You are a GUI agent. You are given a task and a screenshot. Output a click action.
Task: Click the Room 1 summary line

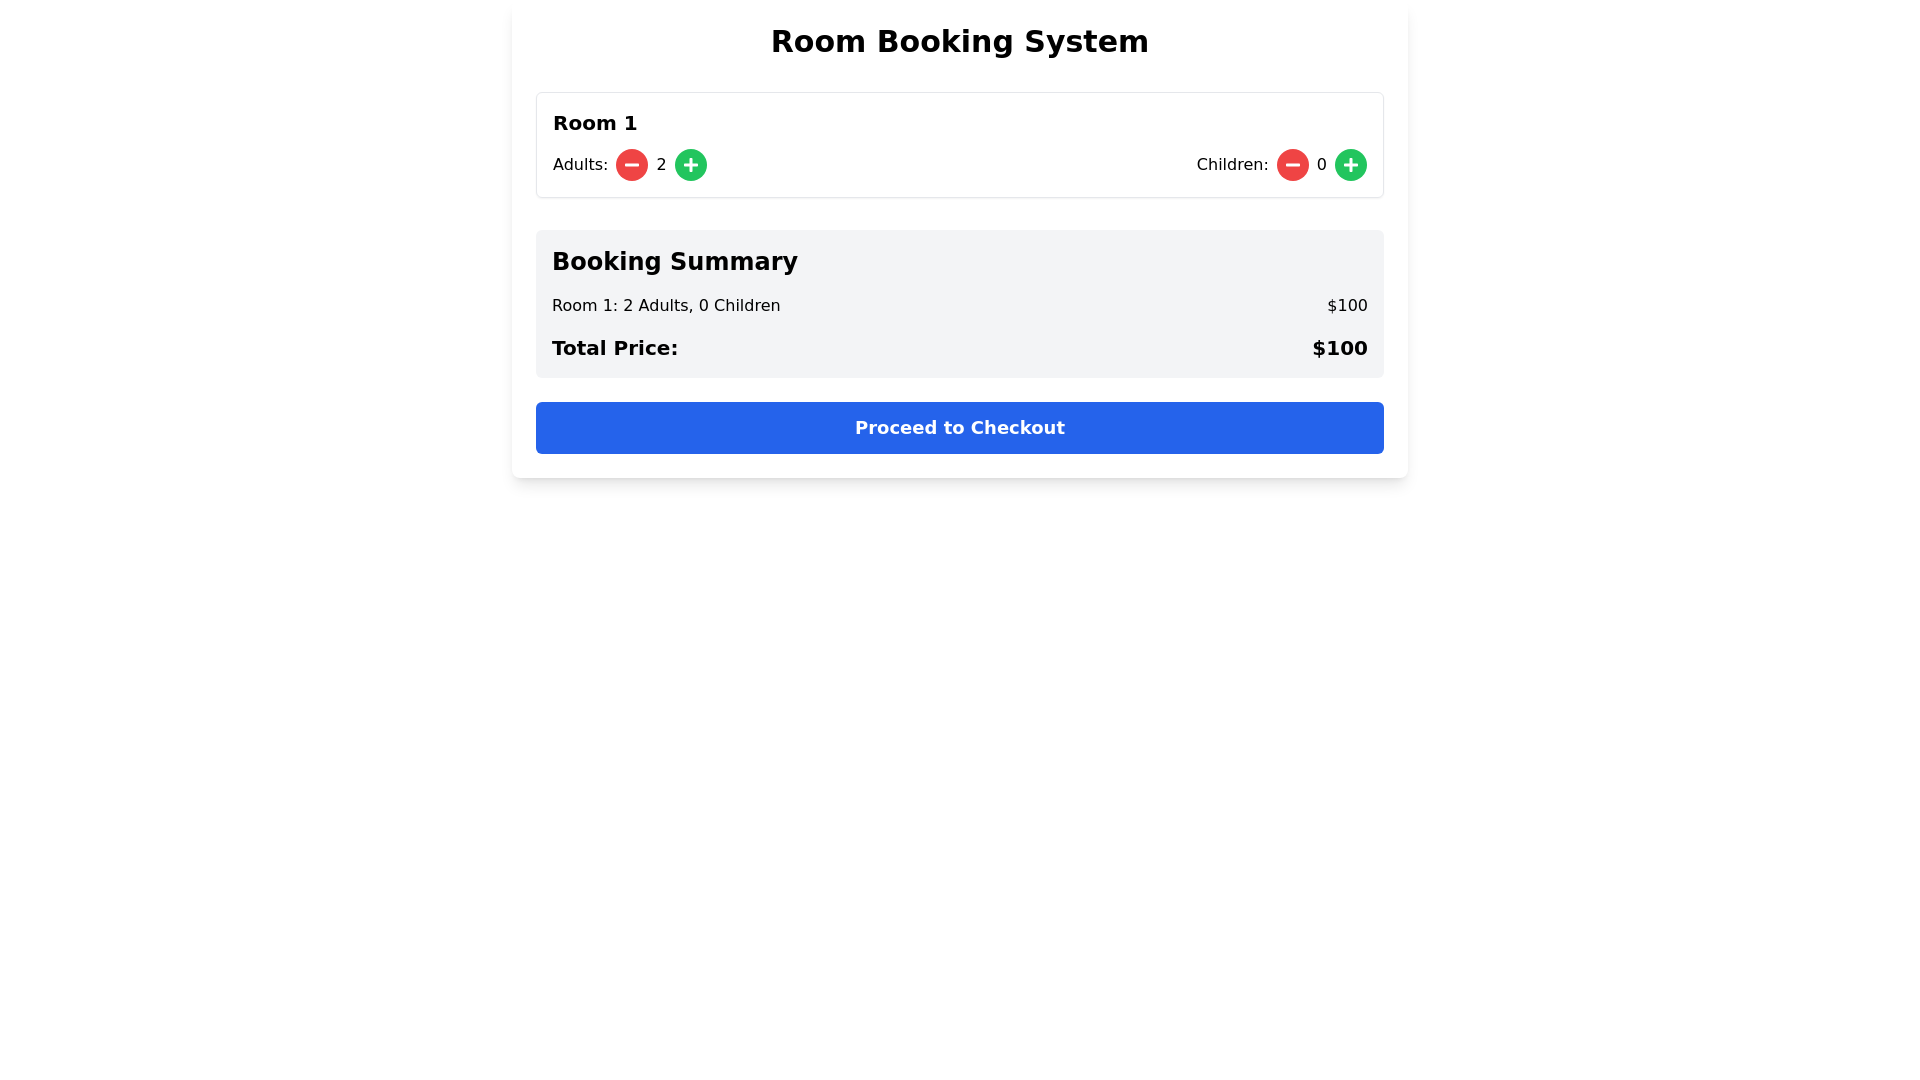(666, 305)
